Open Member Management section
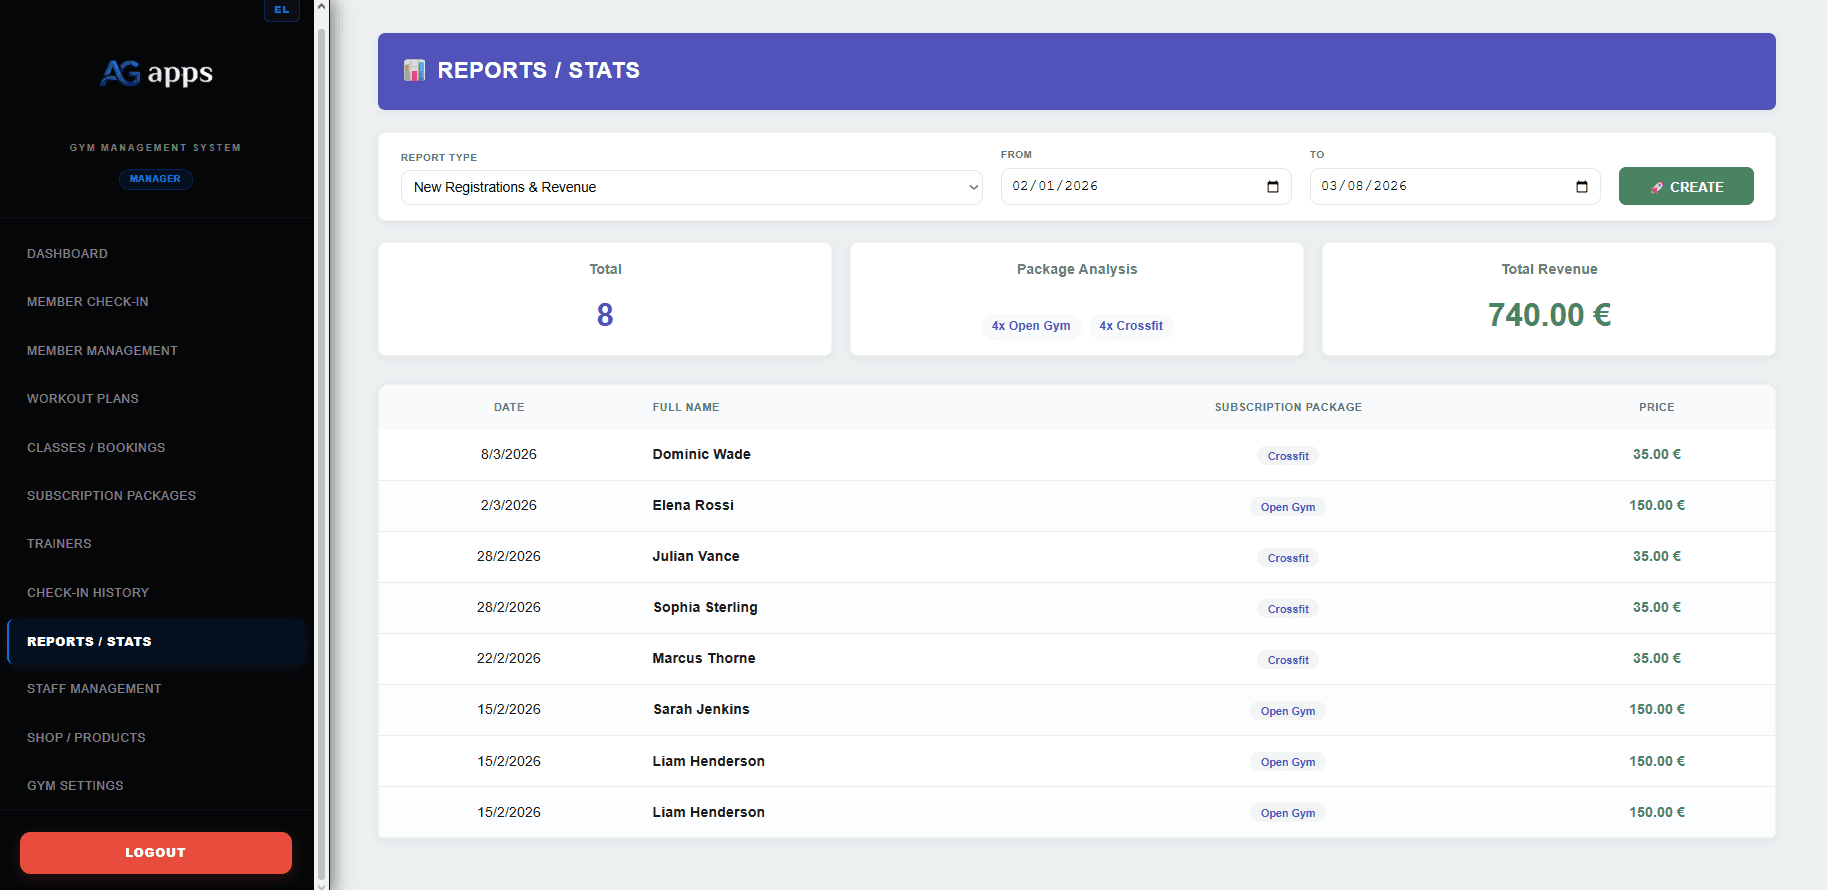 pyautogui.click(x=102, y=351)
